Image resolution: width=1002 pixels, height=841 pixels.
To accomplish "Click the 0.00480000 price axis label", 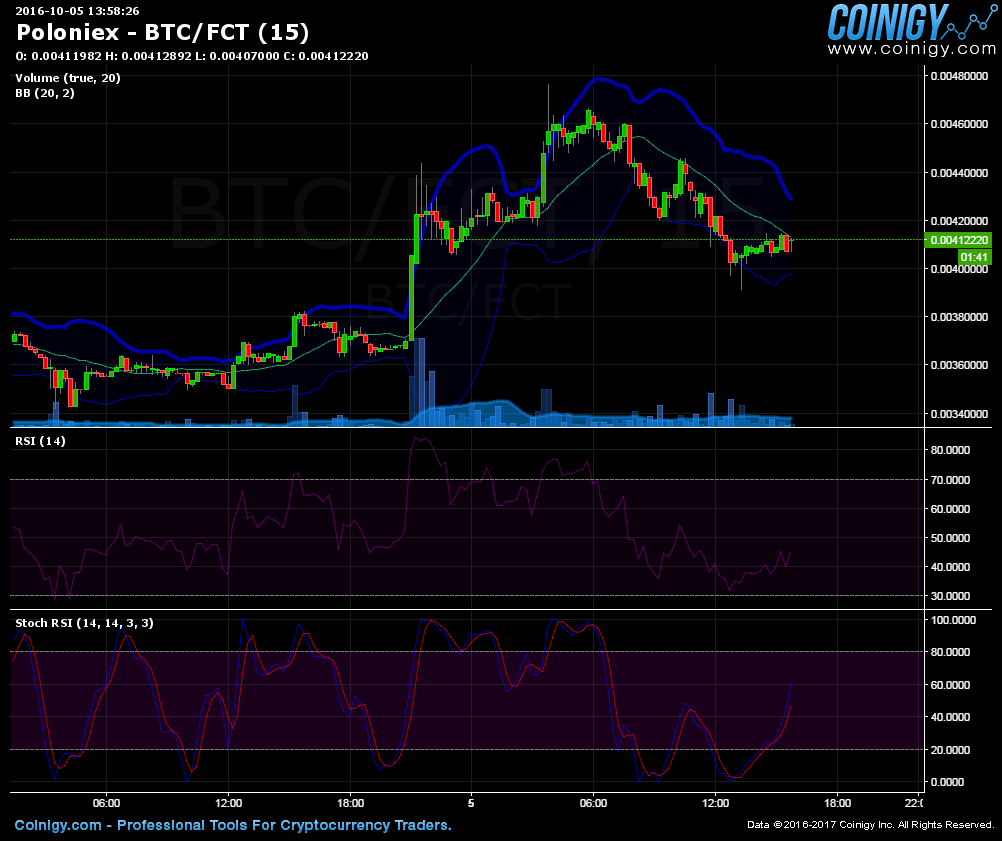I will tap(960, 76).
